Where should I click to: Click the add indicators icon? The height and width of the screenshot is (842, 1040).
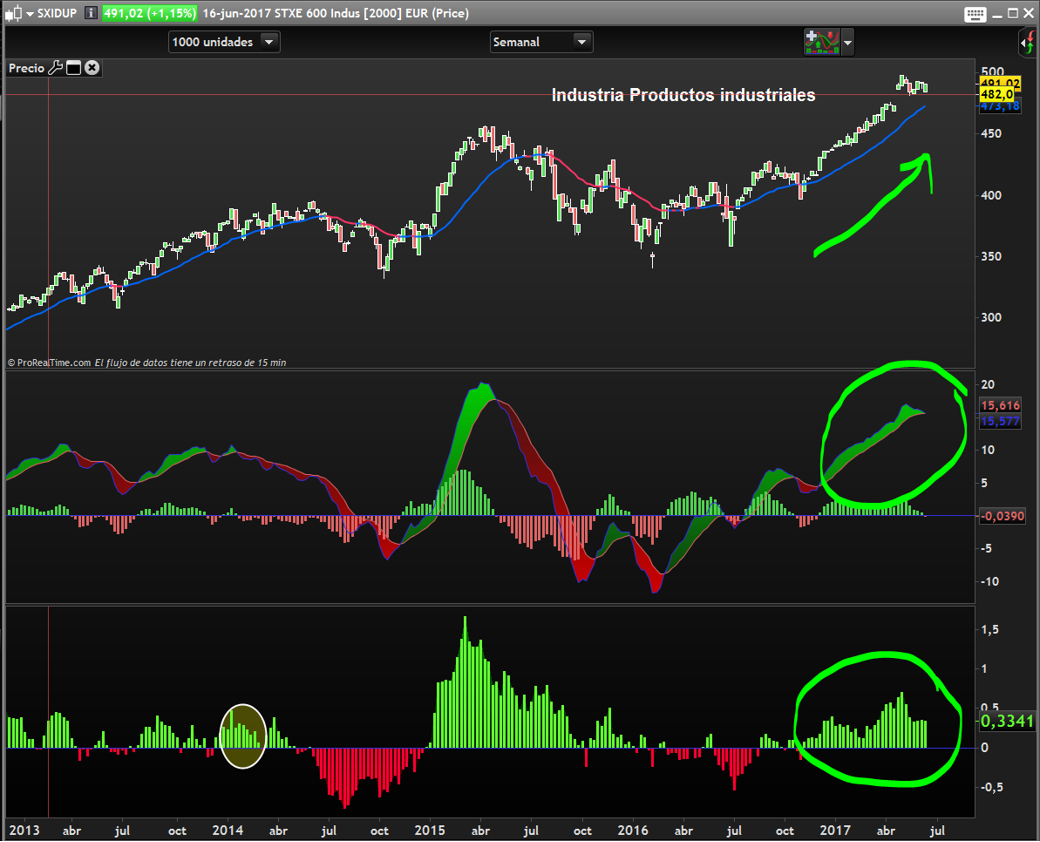pos(822,42)
